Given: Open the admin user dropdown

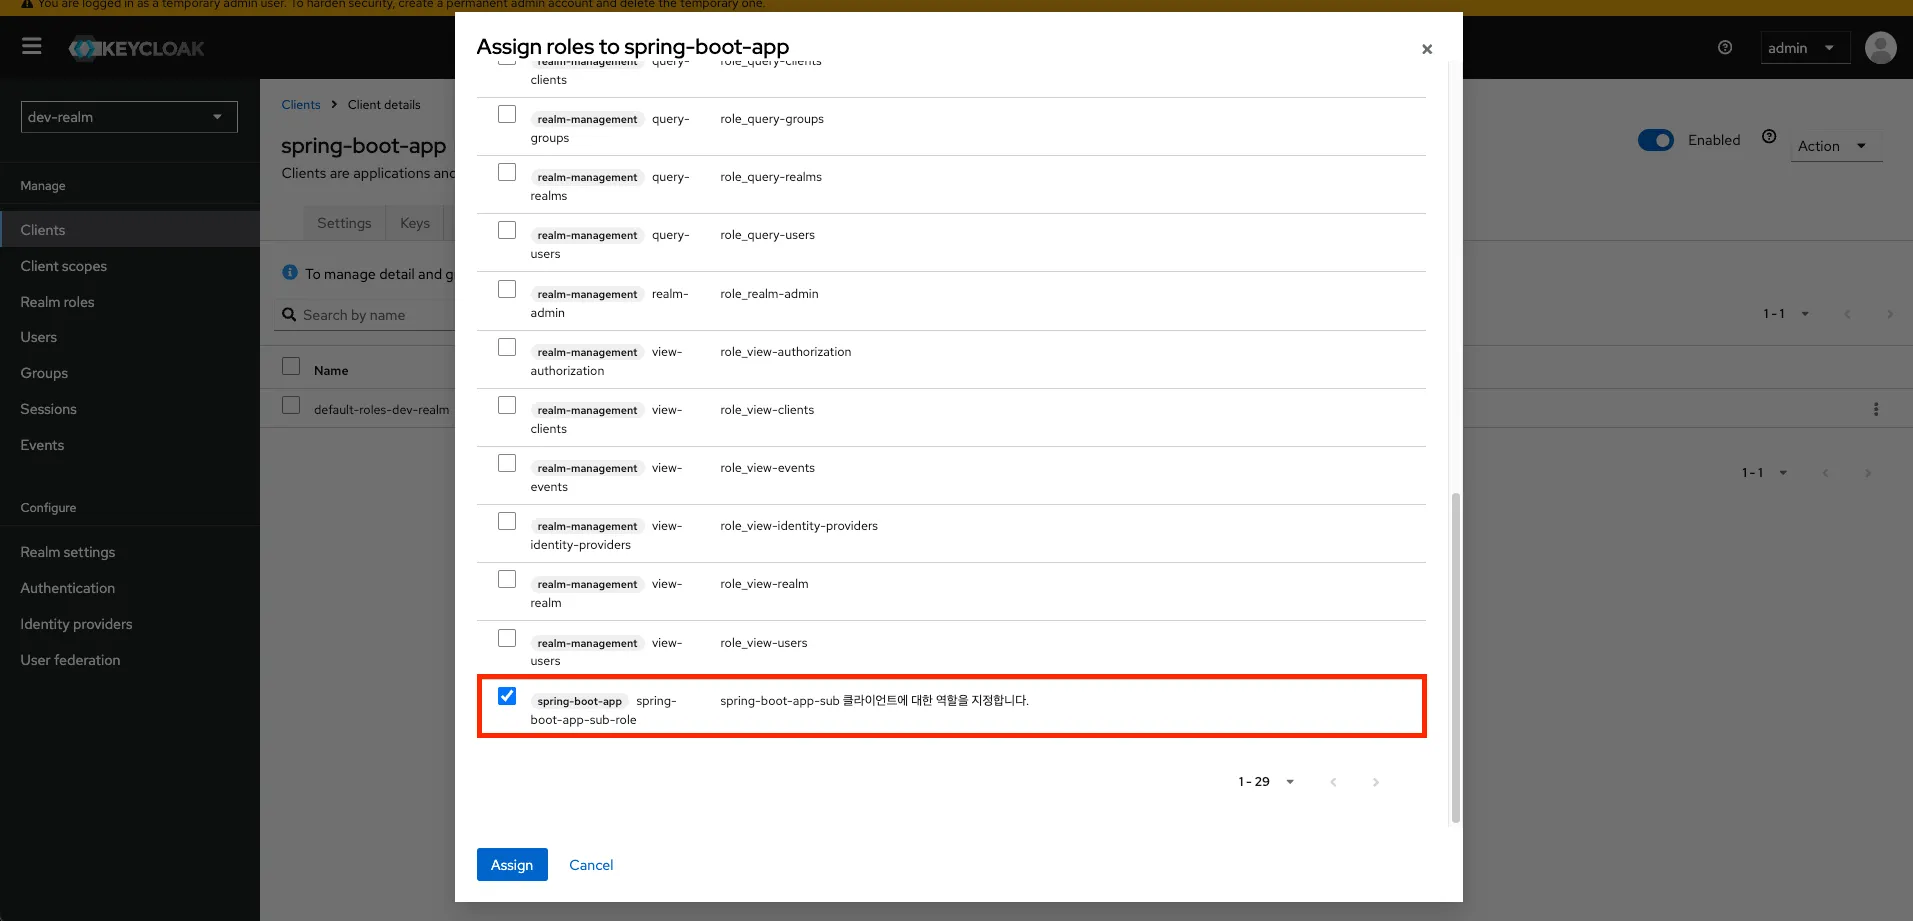Looking at the screenshot, I should point(1805,48).
